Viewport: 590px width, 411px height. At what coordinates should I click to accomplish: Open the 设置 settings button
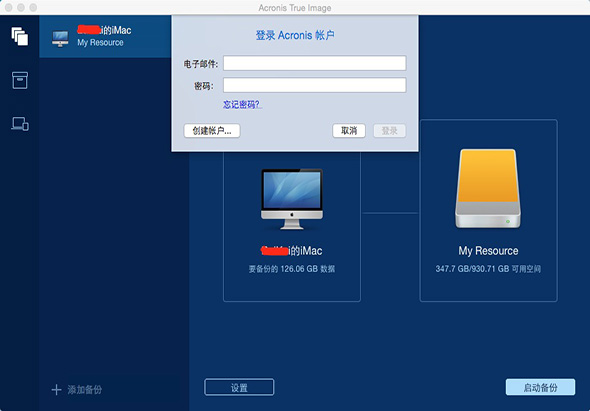tap(239, 387)
